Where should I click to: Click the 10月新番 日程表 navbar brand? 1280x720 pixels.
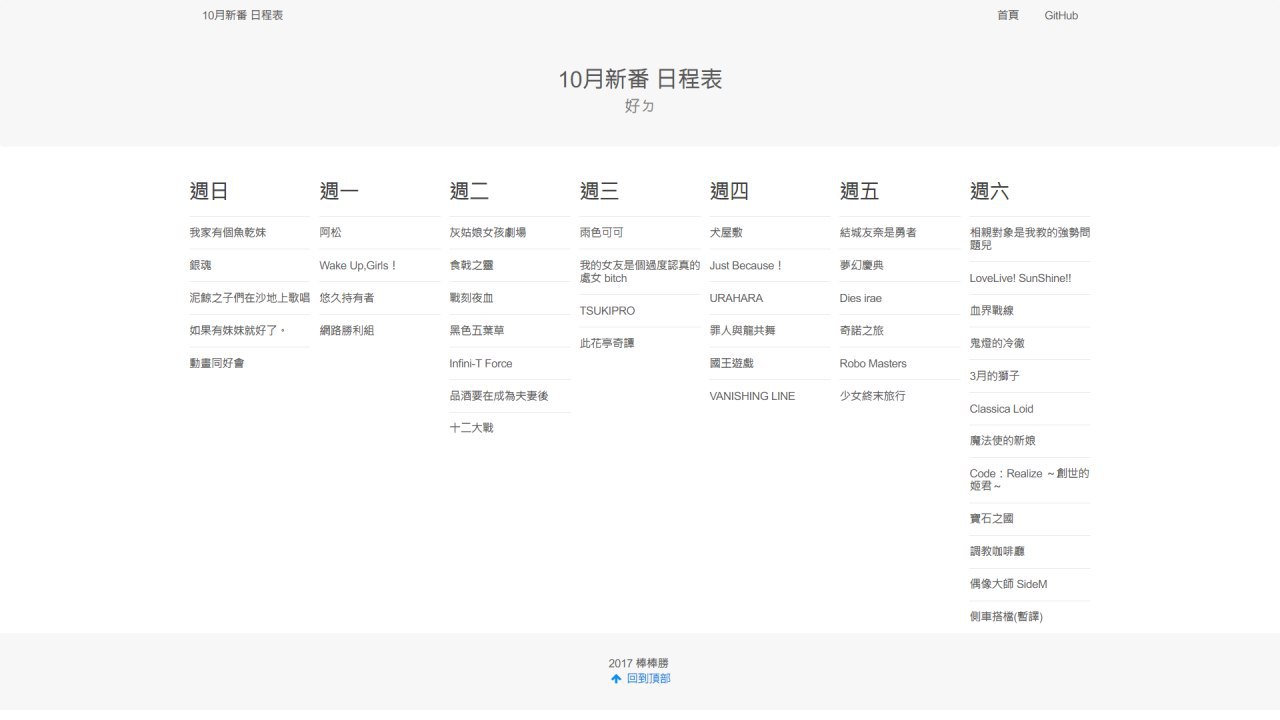(242, 15)
